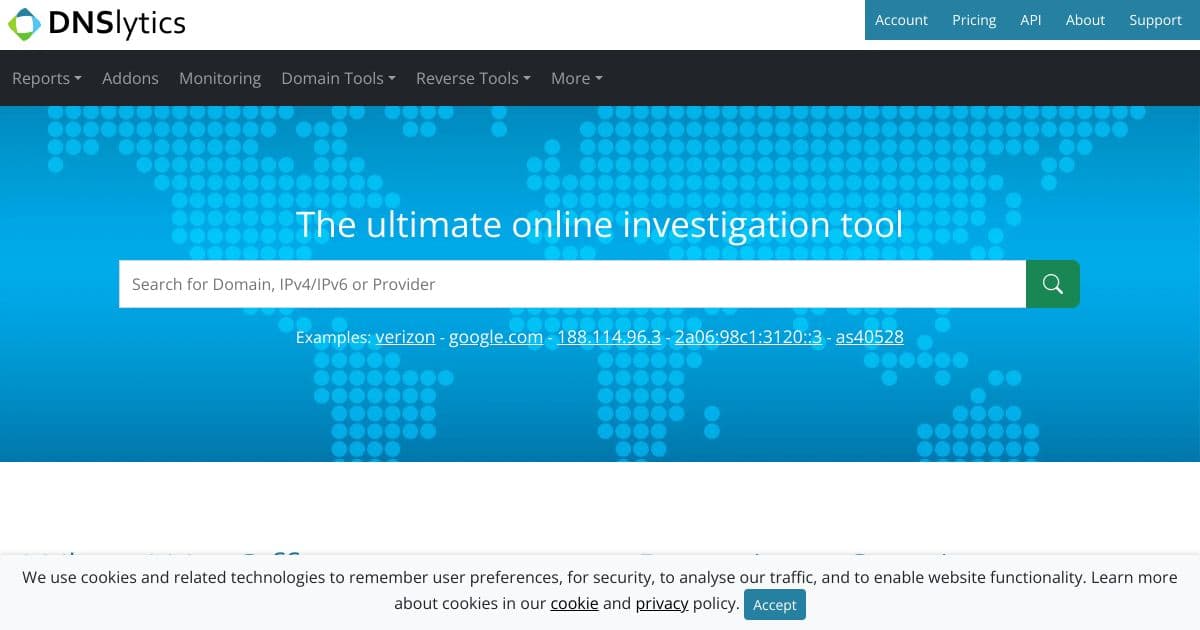Open the Reverse Tools dropdown
The height and width of the screenshot is (630, 1200).
472,78
